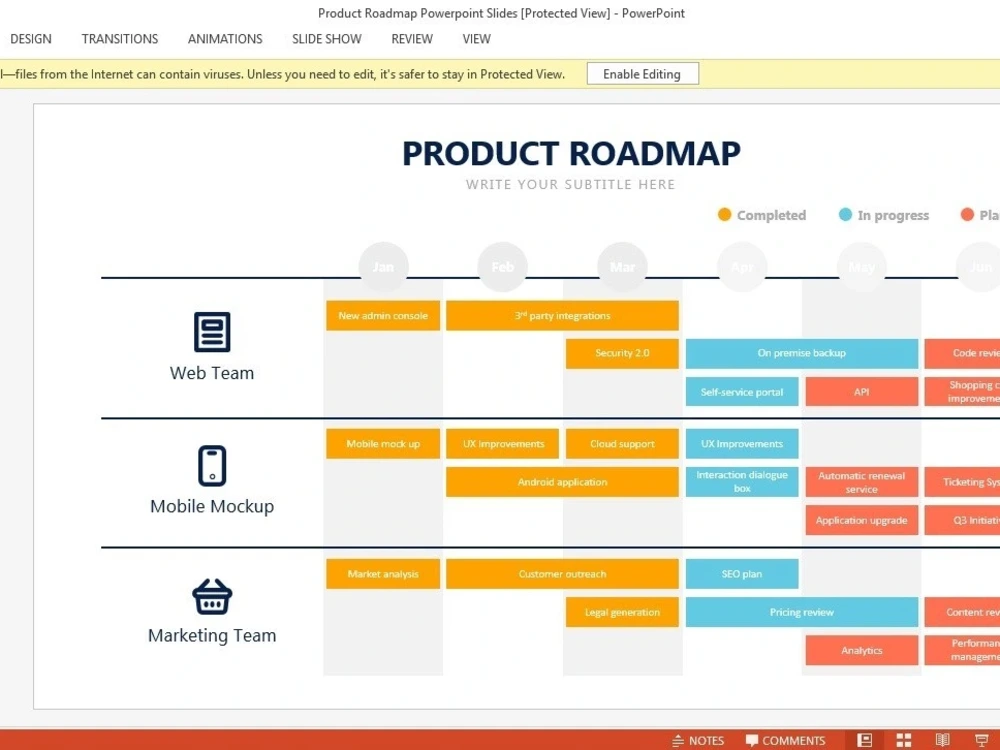This screenshot has height=750, width=1000.
Task: Select the On premise backup bar
Action: [802, 353]
